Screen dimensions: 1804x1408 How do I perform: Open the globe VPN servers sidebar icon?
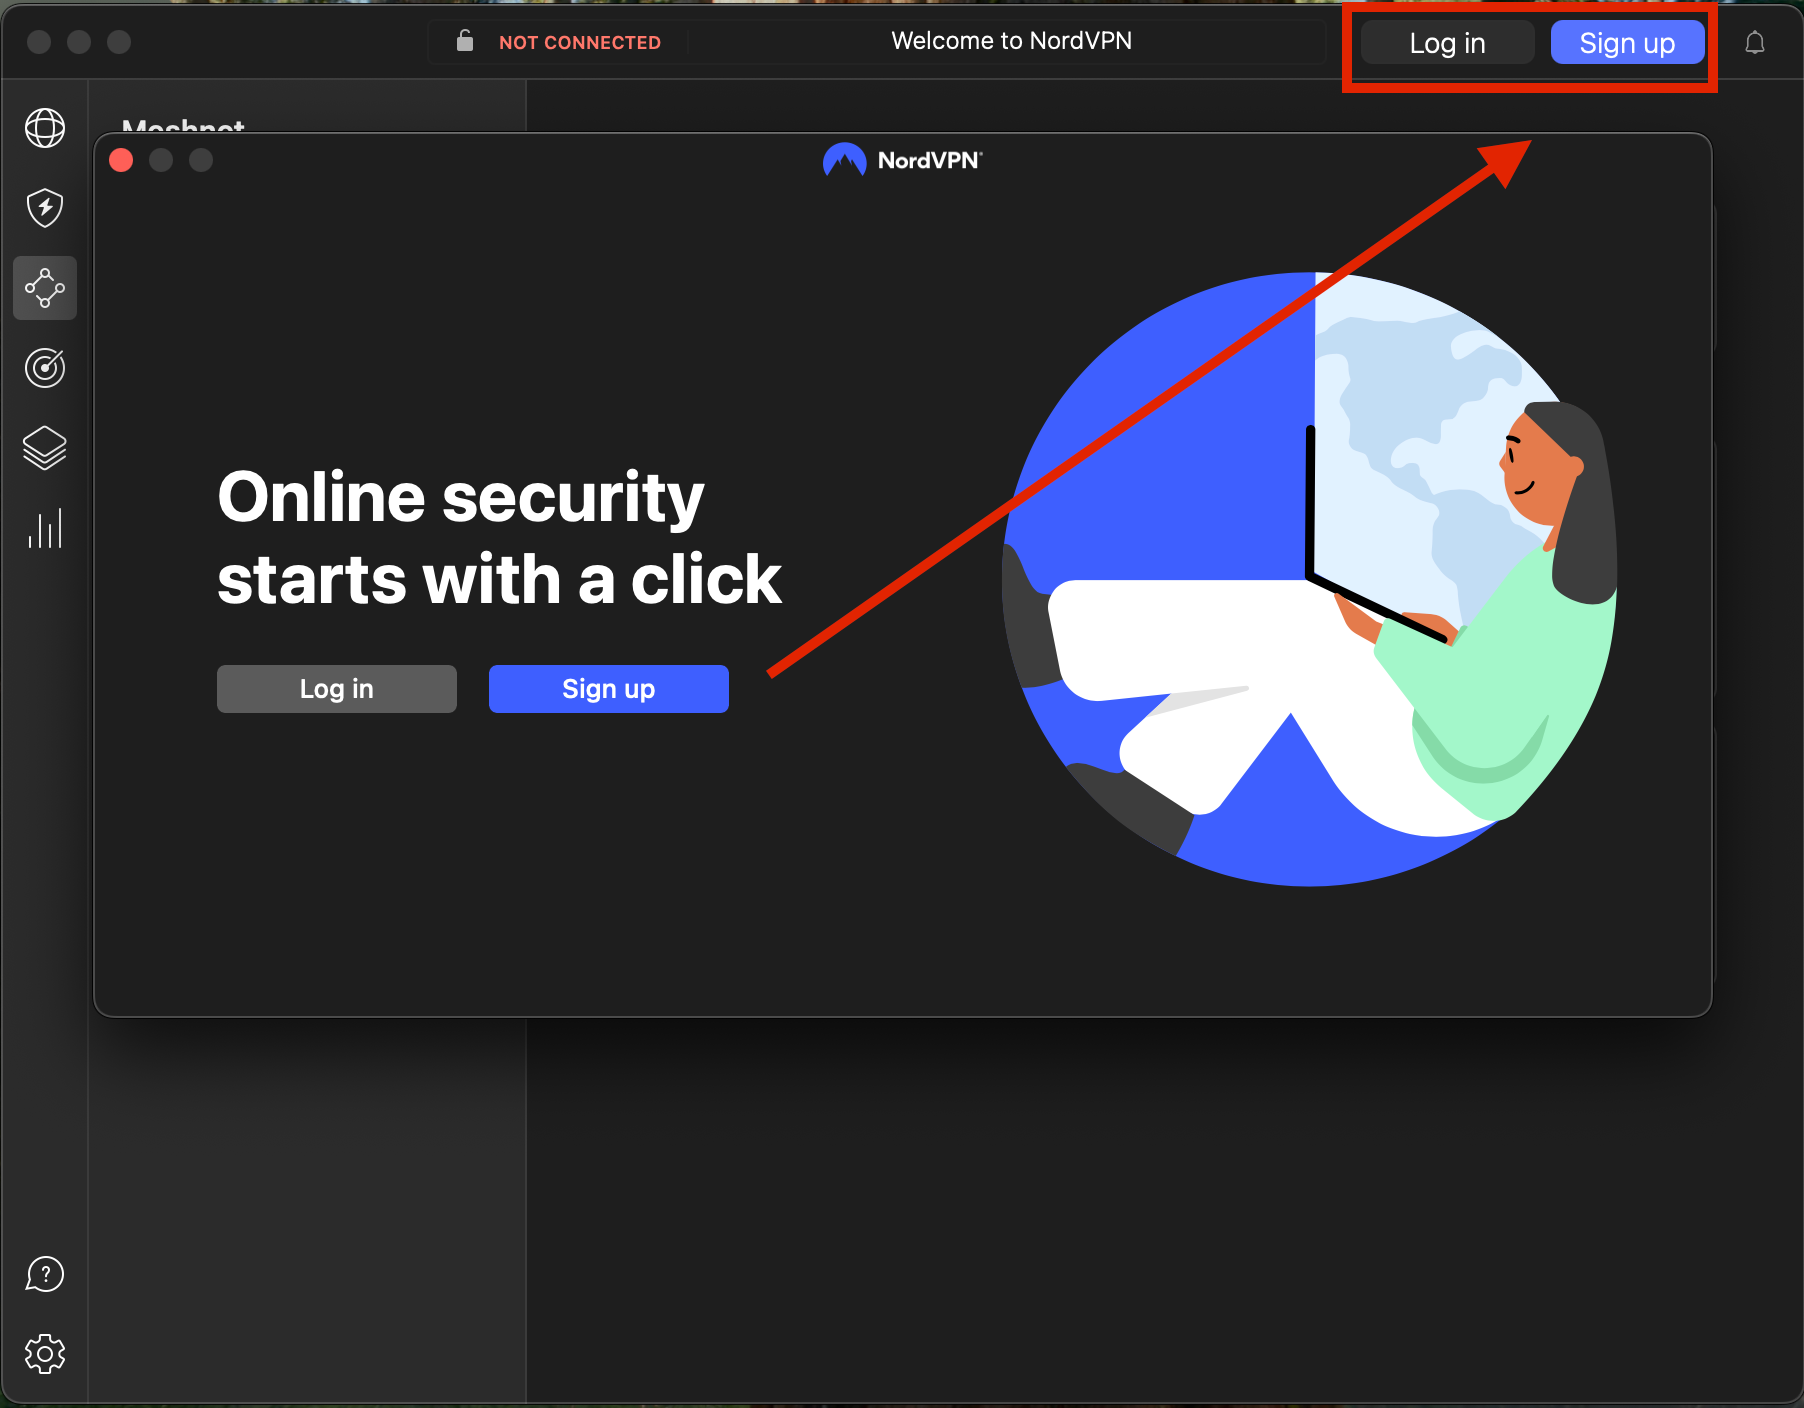[x=45, y=128]
